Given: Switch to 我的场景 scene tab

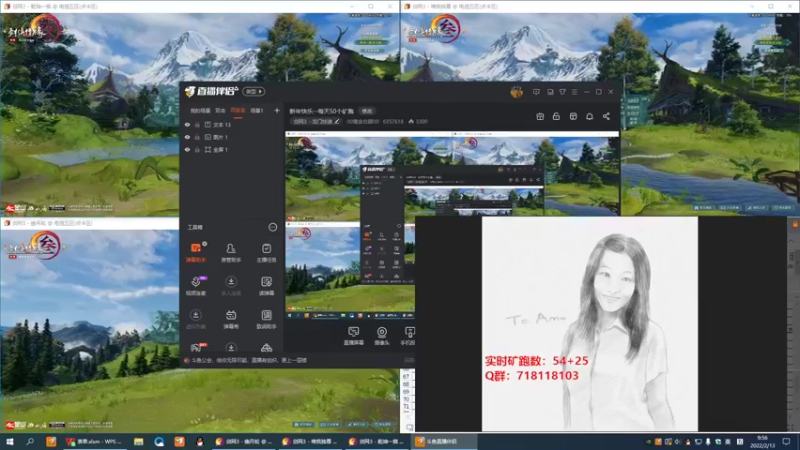Looking at the screenshot, I should point(200,110).
